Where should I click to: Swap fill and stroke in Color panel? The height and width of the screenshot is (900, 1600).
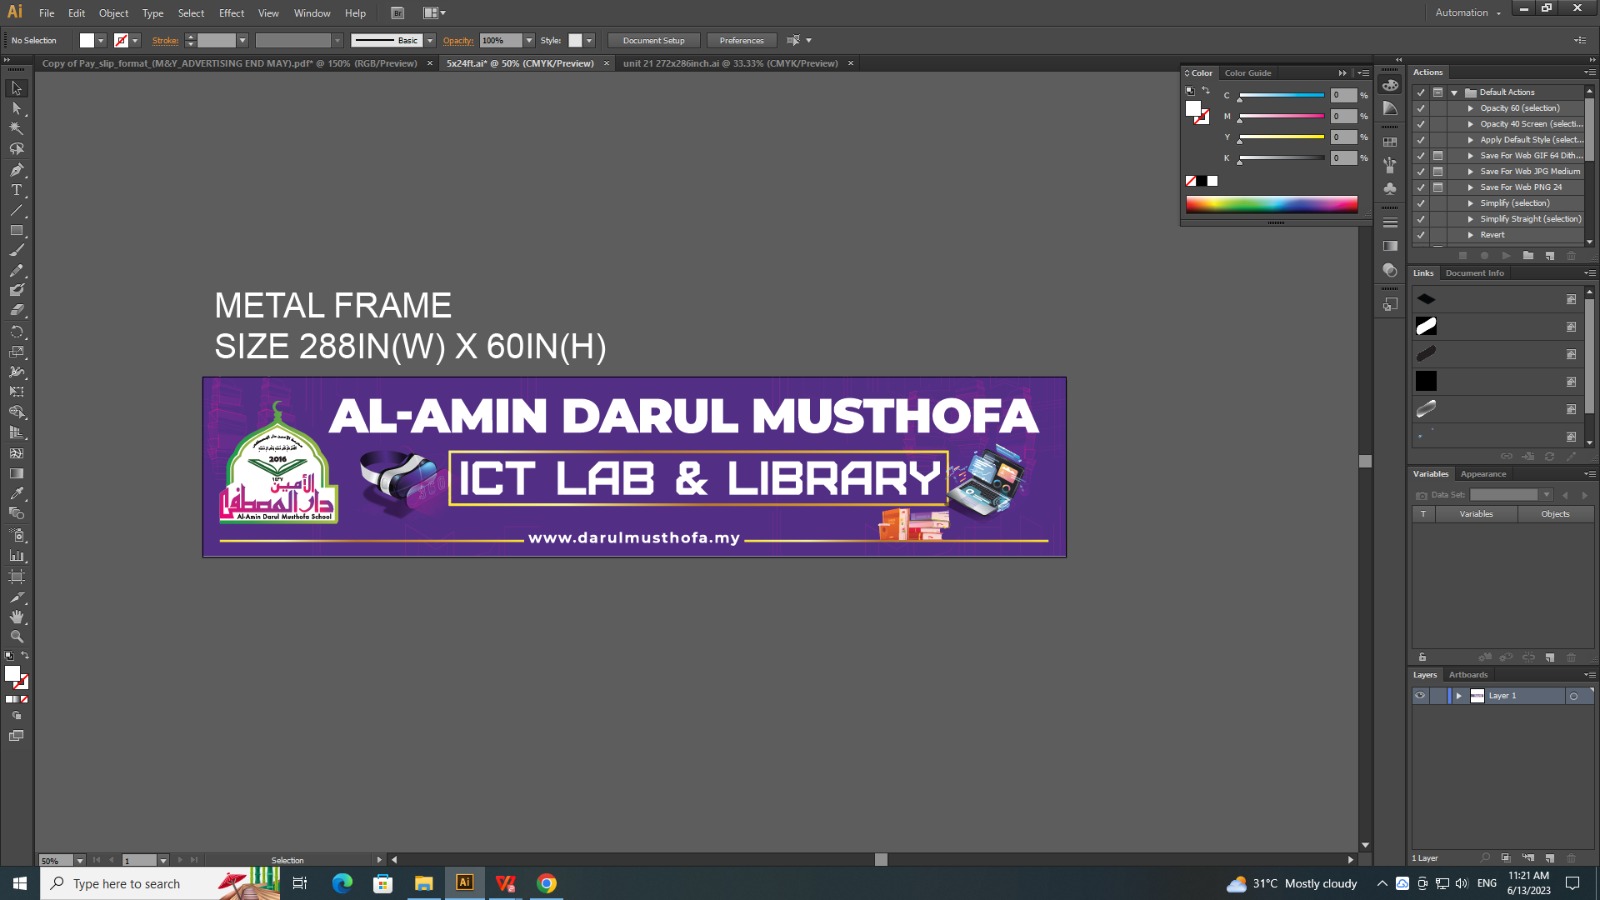coord(1205,91)
